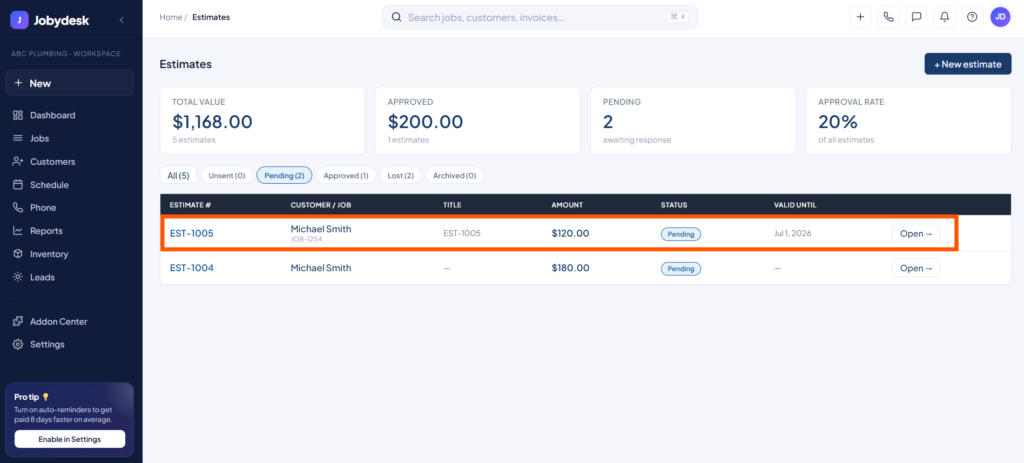Switch to the Approved (1) filter tab

tap(346, 176)
